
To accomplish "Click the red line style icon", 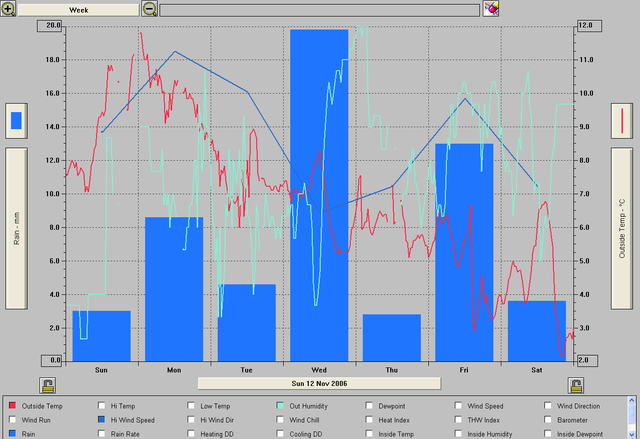I will pos(624,121).
